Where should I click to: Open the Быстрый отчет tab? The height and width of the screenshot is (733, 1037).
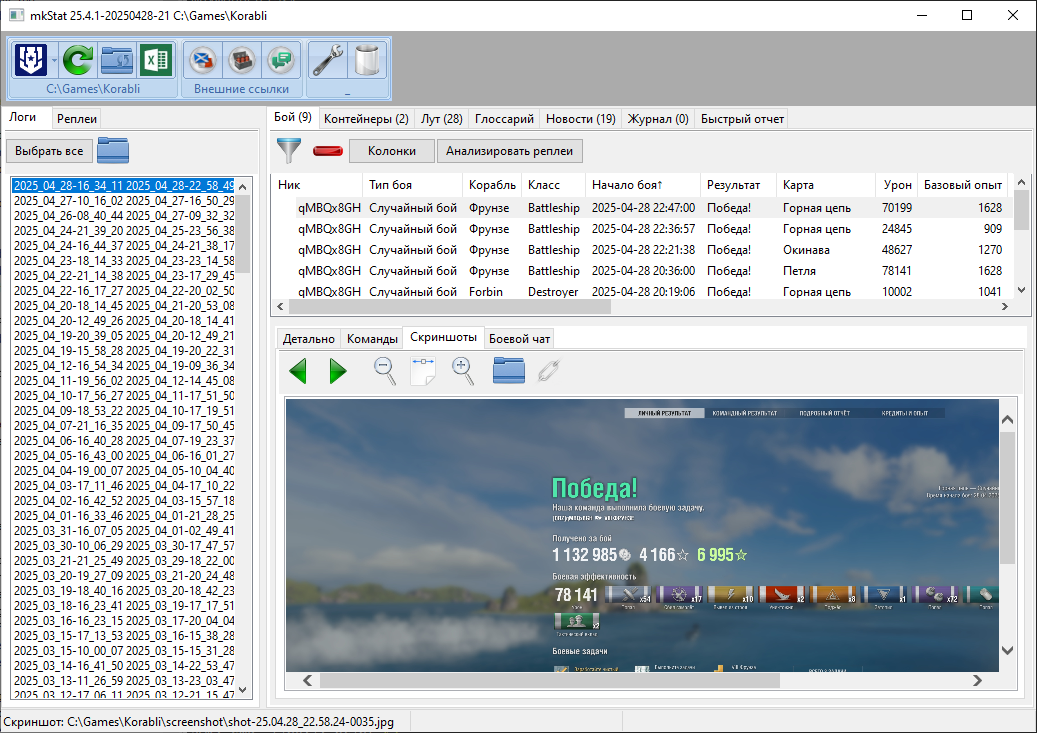[742, 118]
